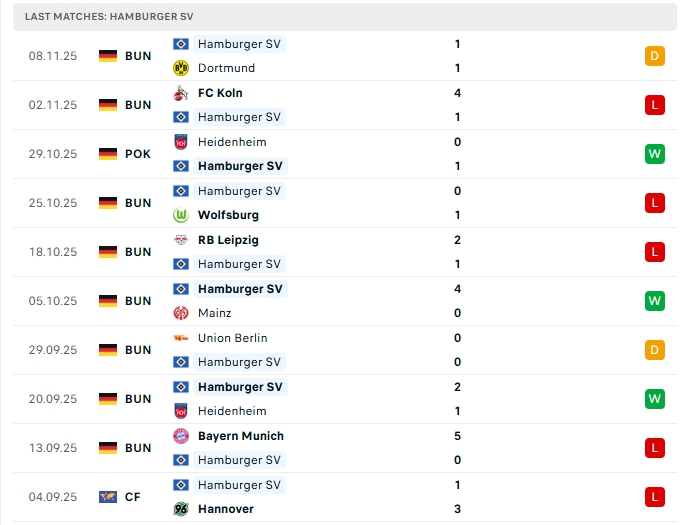Click the Hannover 96 crest icon
Image resolution: width=688 pixels, height=525 pixels.
pos(181,509)
